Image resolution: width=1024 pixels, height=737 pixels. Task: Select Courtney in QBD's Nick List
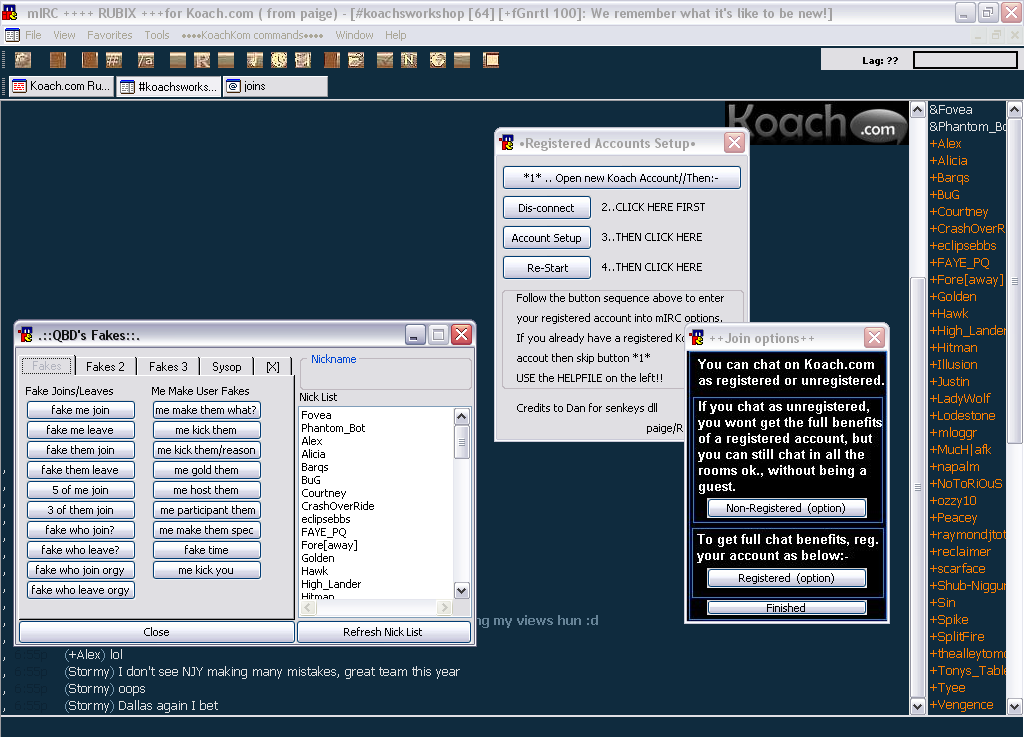tap(324, 493)
